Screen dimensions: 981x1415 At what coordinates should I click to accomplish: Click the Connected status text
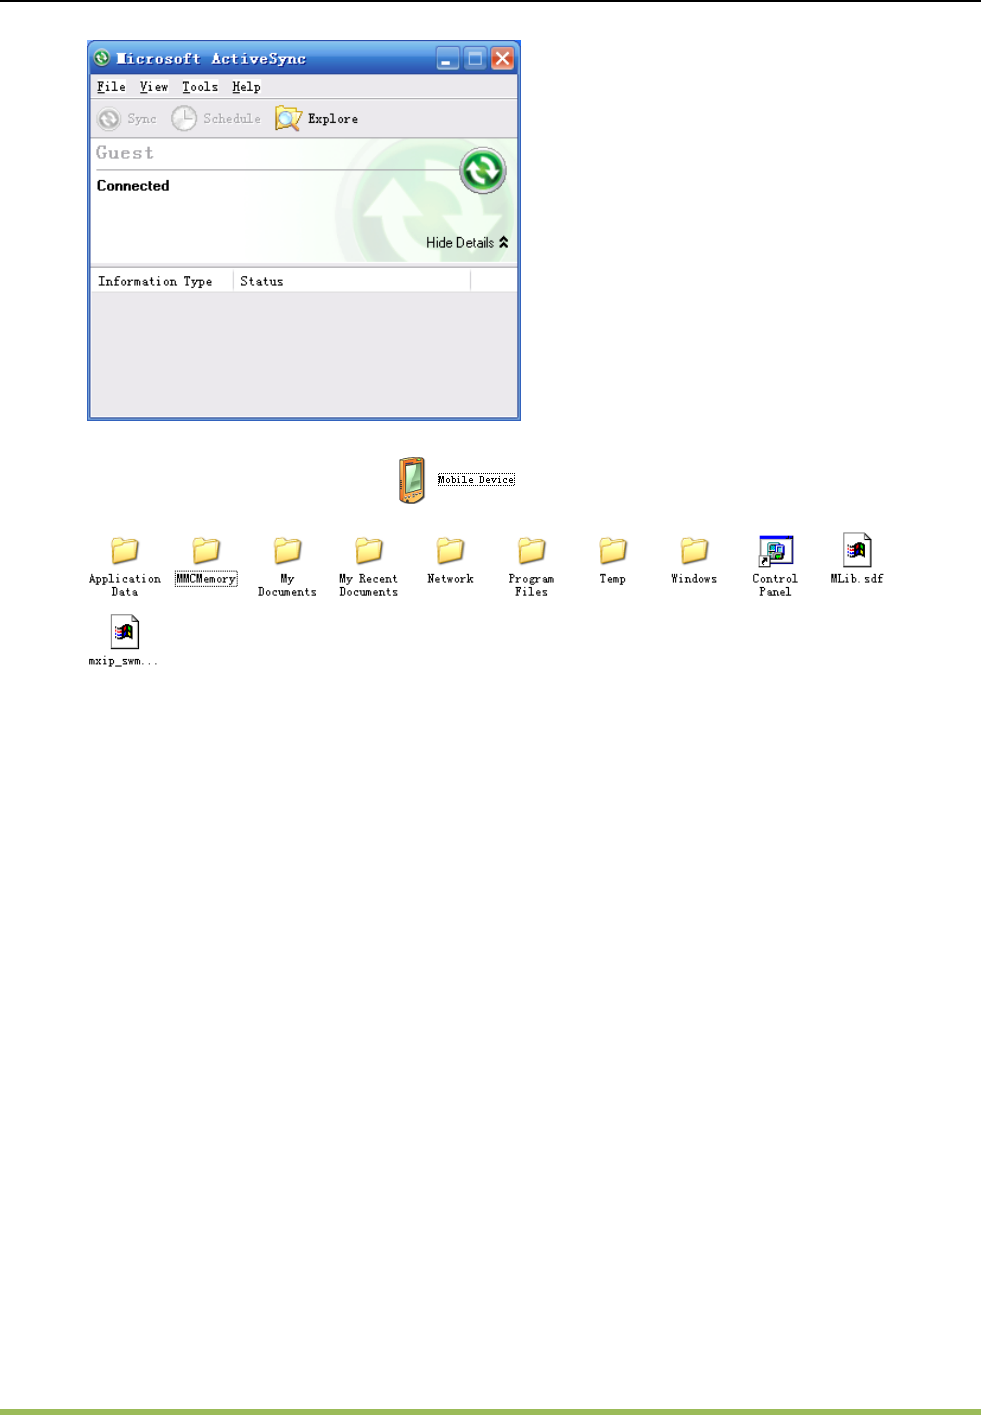(133, 186)
